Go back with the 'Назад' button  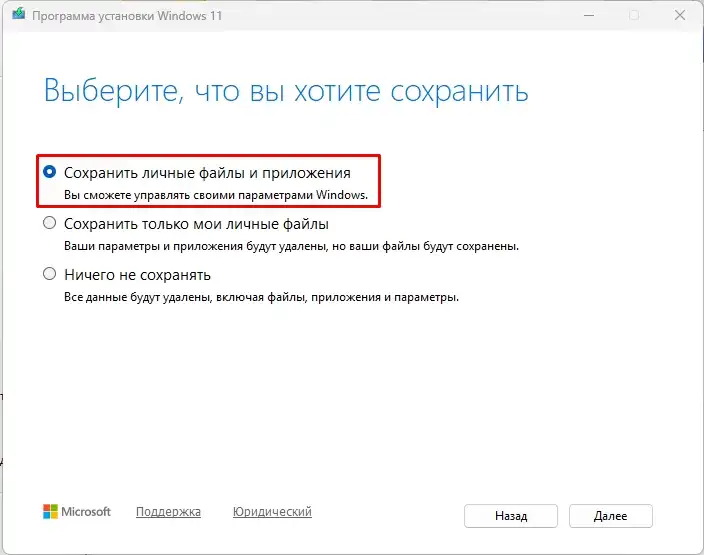tap(511, 516)
